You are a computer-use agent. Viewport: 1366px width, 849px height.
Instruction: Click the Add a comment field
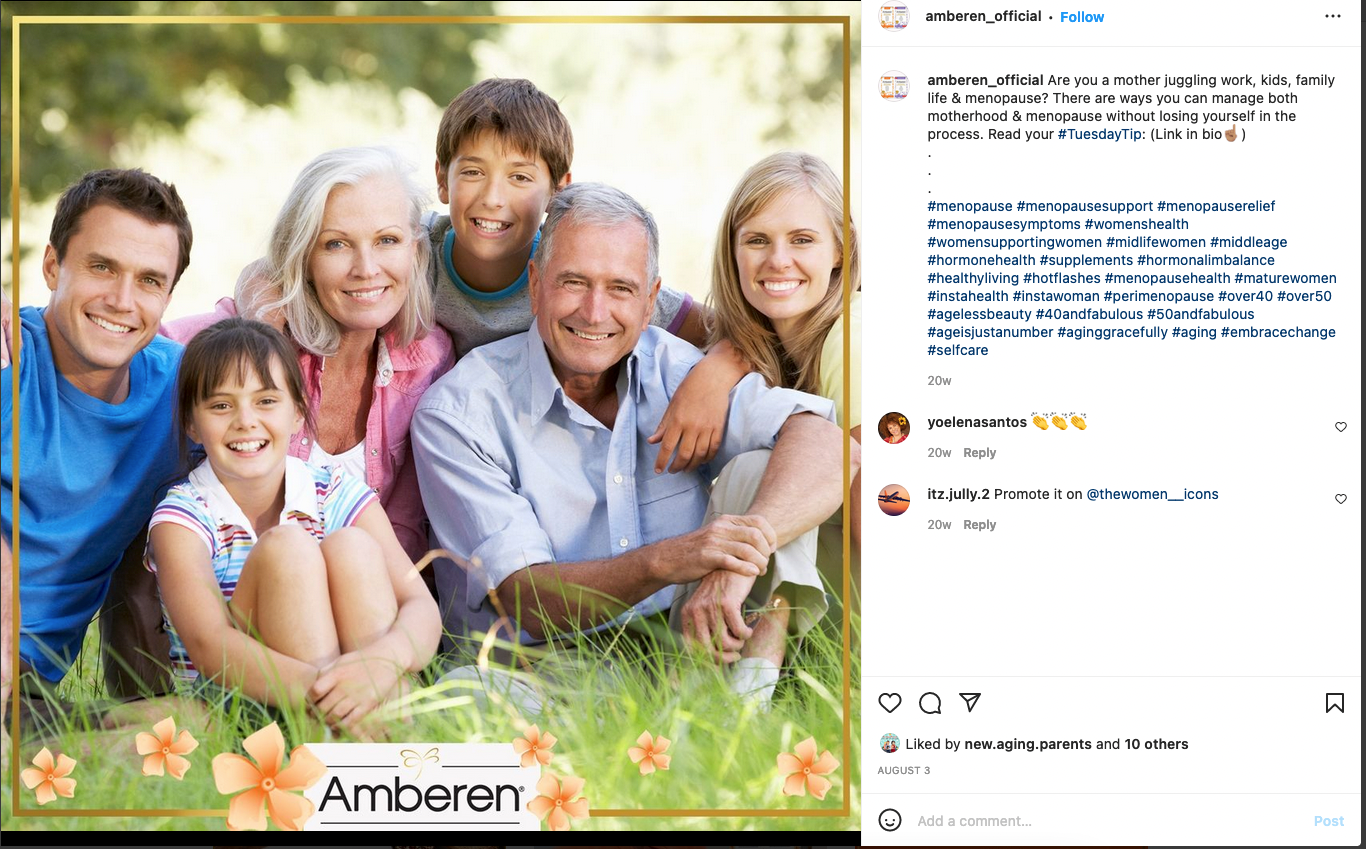[1110, 821]
